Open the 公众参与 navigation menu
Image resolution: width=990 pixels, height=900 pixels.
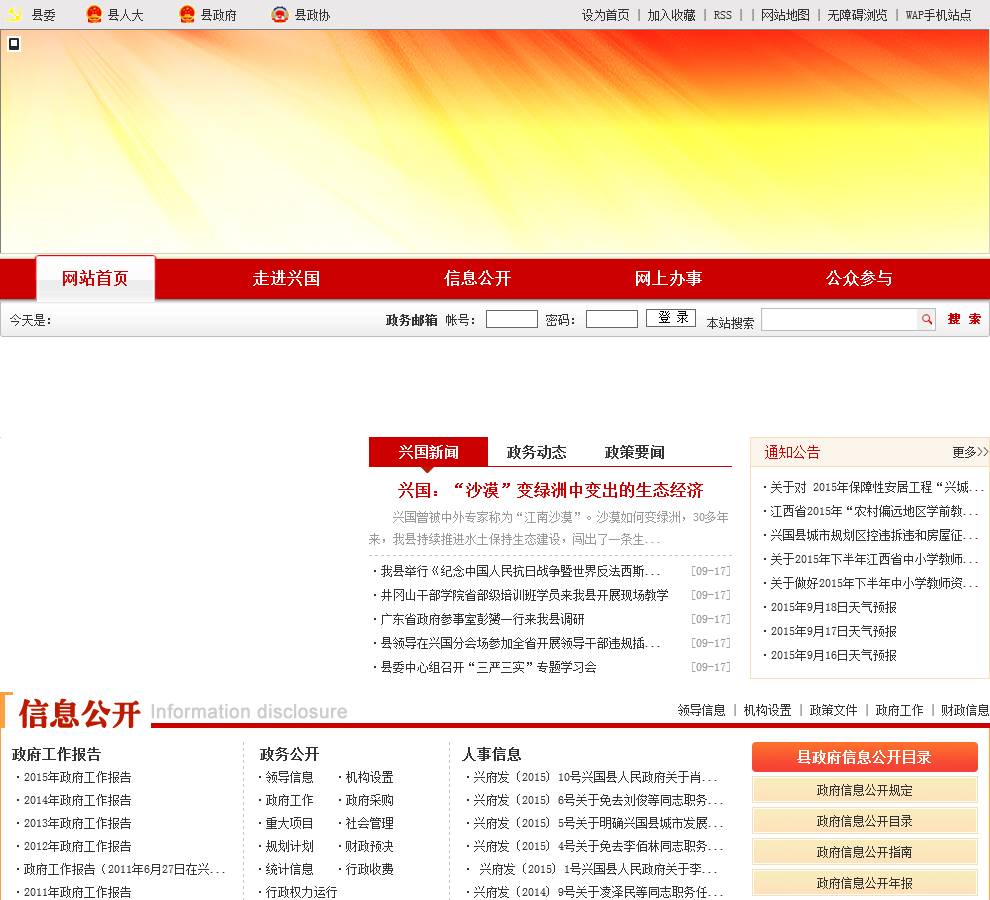click(x=859, y=279)
